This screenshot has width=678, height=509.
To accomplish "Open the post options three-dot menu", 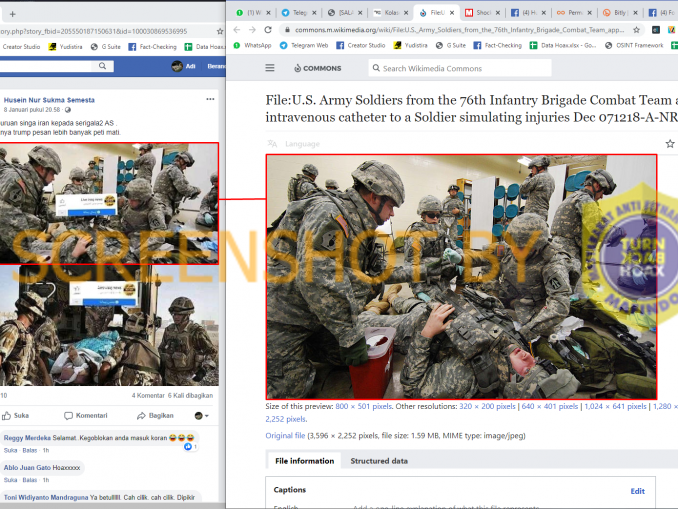I will [210, 99].
